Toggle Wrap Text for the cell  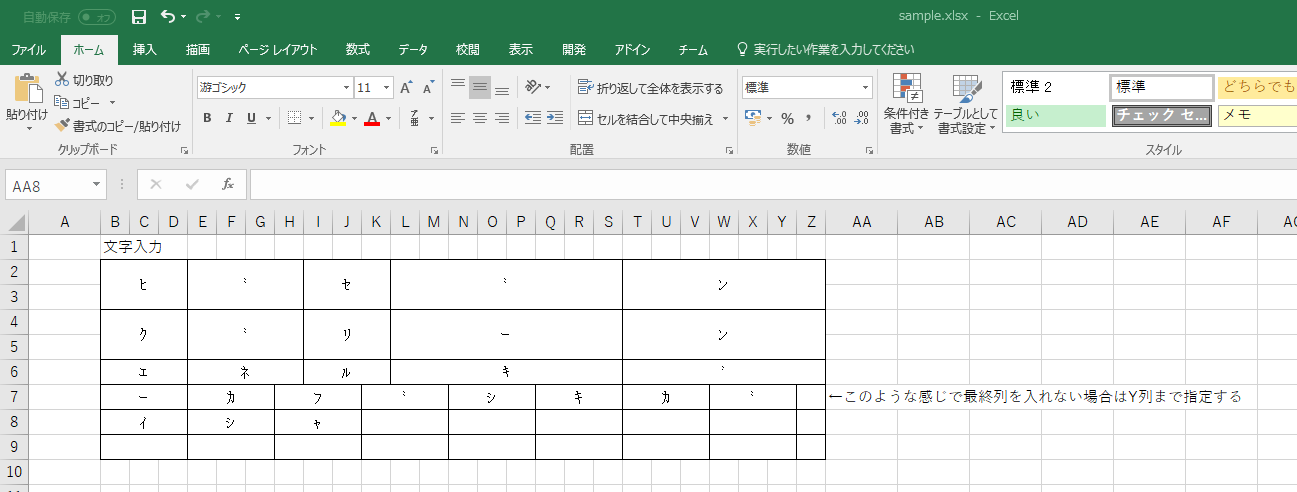pos(650,88)
